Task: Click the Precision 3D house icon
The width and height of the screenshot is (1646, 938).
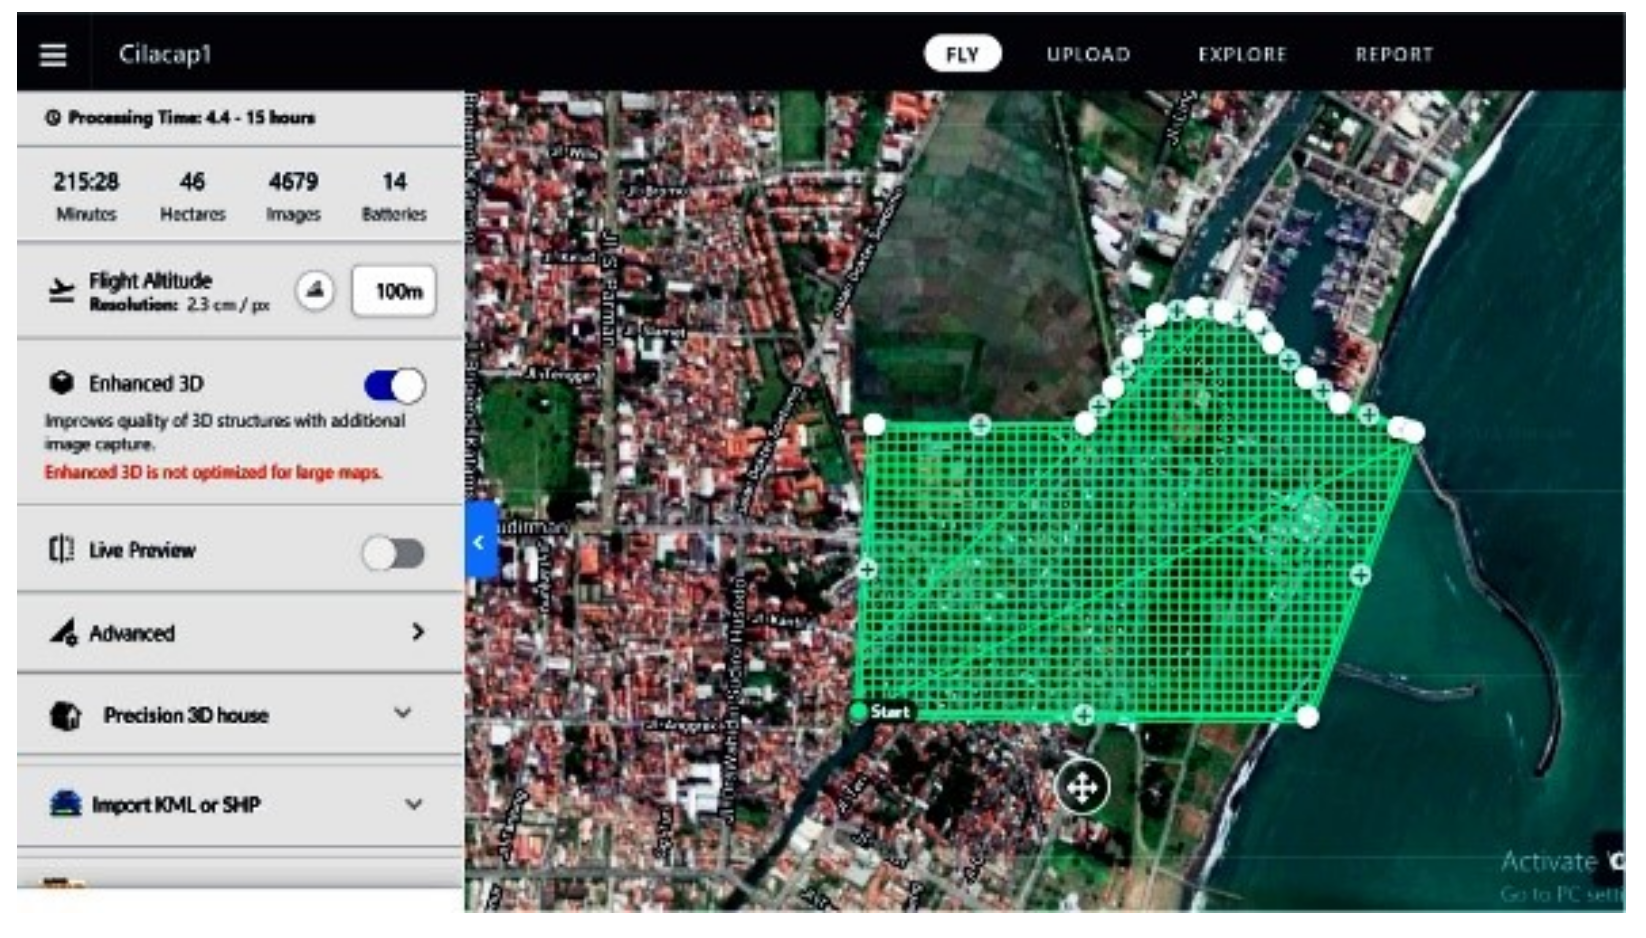Action: 66,716
